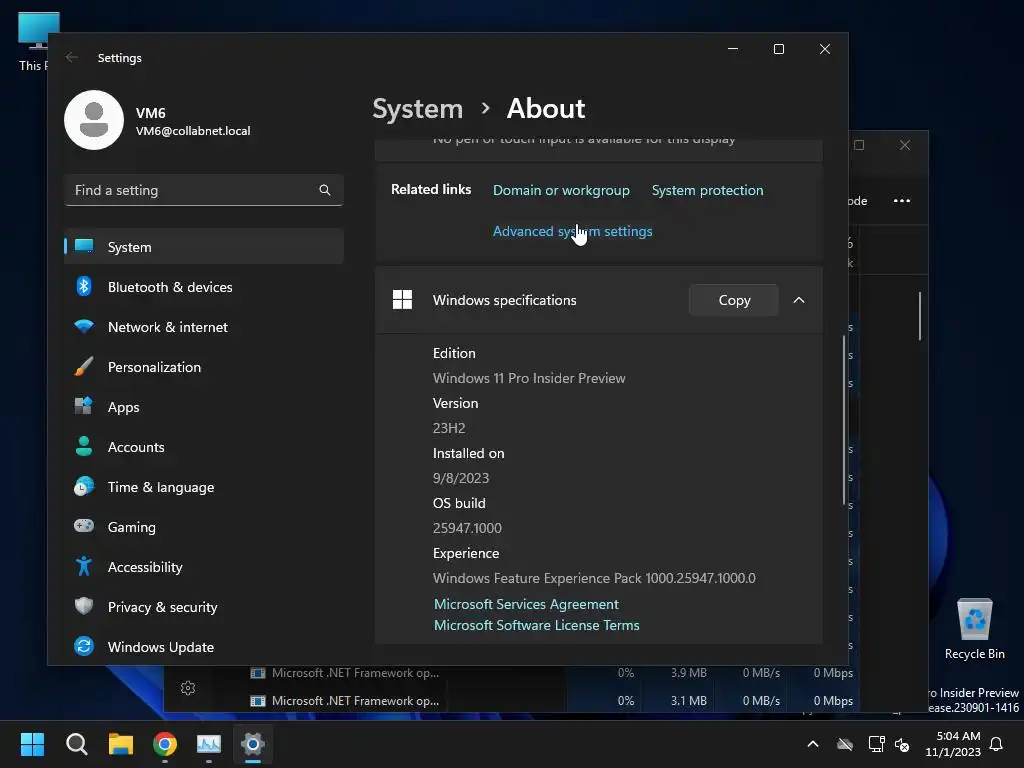Open File Explorer from taskbar
The width and height of the screenshot is (1024, 768).
click(121, 744)
